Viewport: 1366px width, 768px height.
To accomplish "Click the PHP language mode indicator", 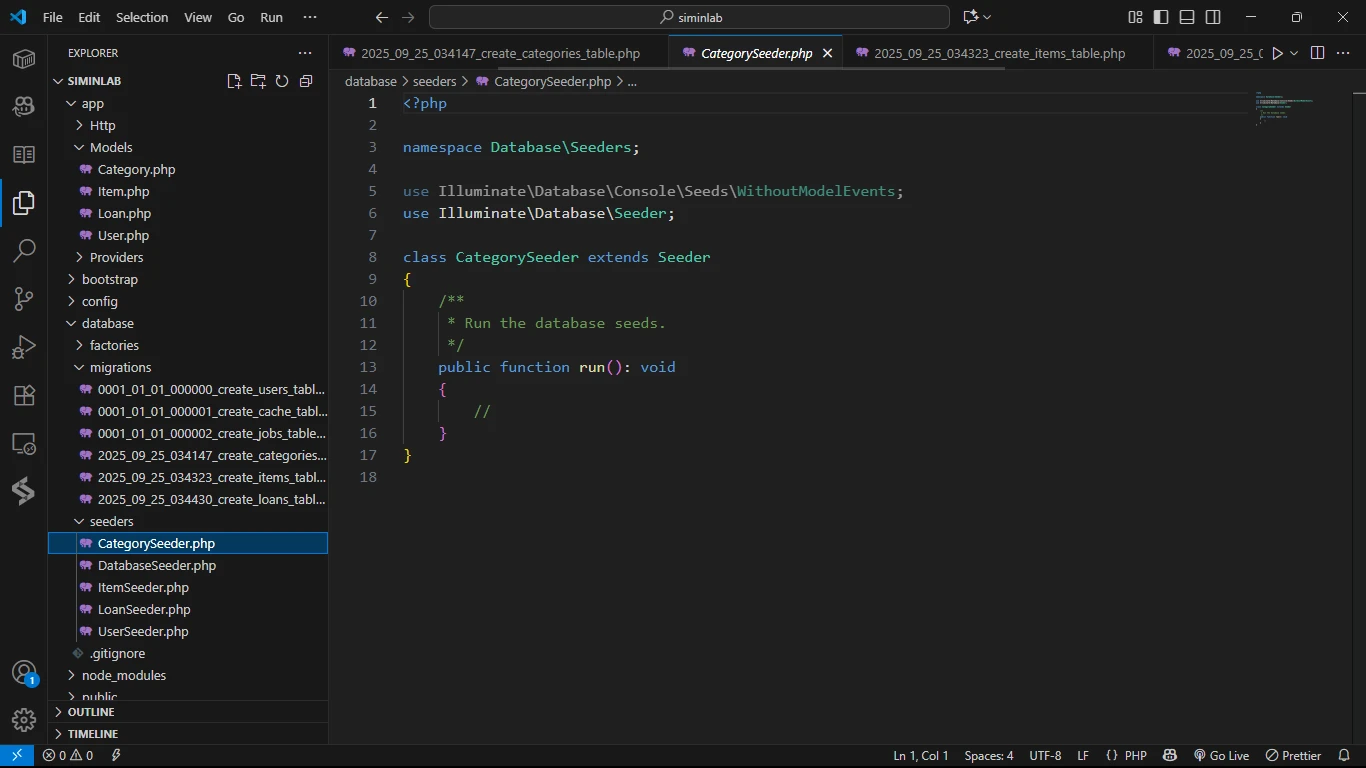I will 1135,756.
